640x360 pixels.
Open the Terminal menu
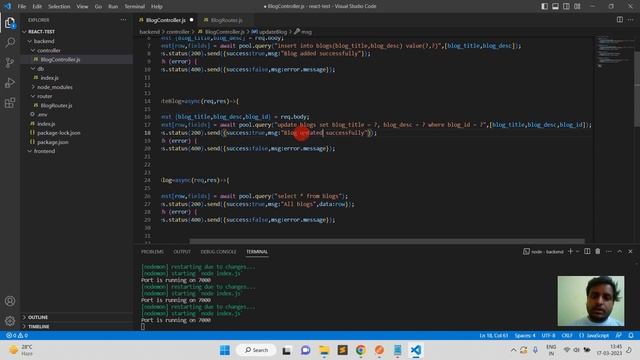[x=135, y=6]
